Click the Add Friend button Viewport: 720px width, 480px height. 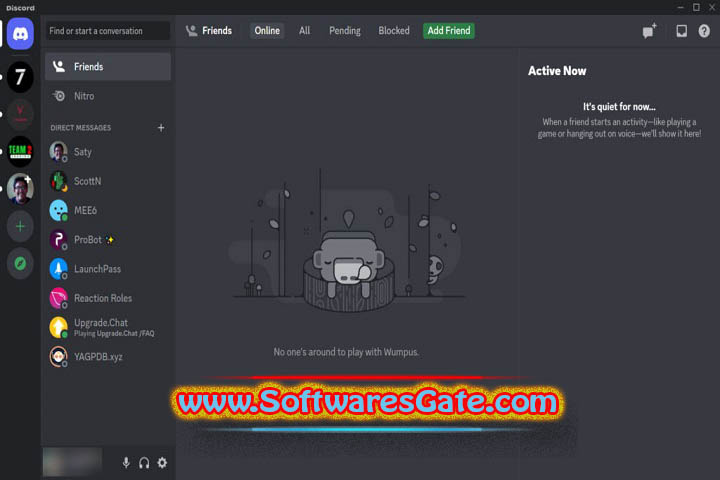[449, 31]
